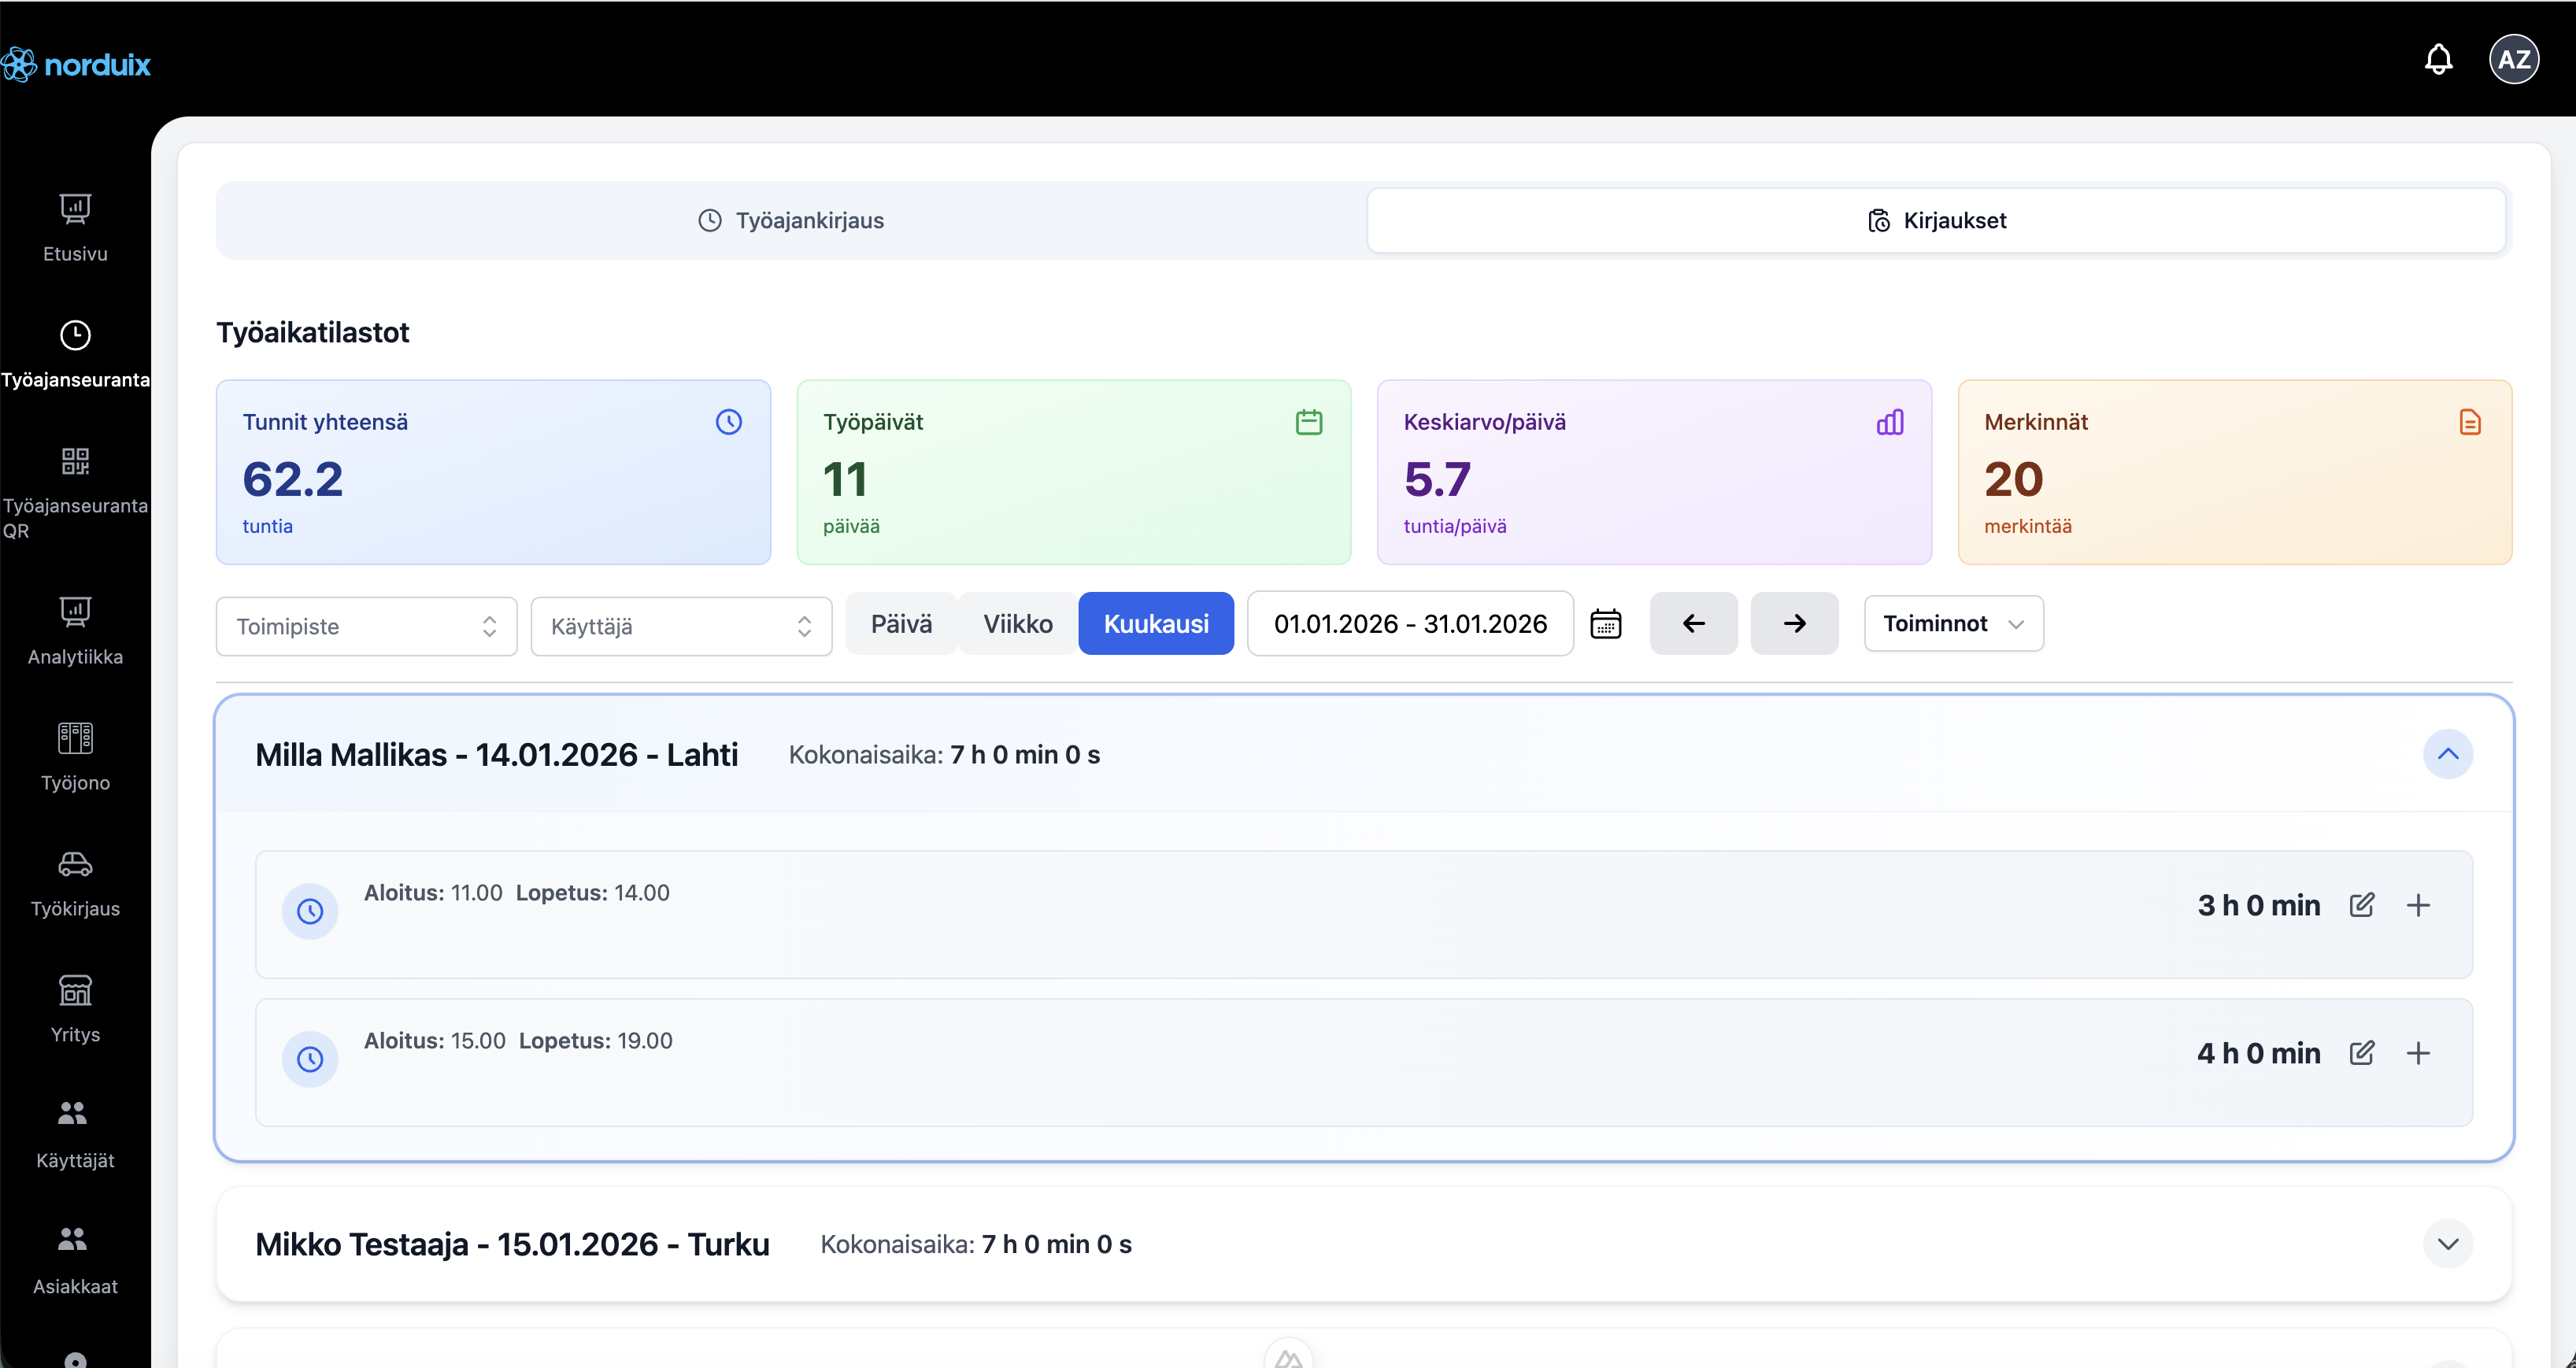Edit the 11.00–14.00 time entry
The height and width of the screenshot is (1368, 2576).
point(2361,905)
